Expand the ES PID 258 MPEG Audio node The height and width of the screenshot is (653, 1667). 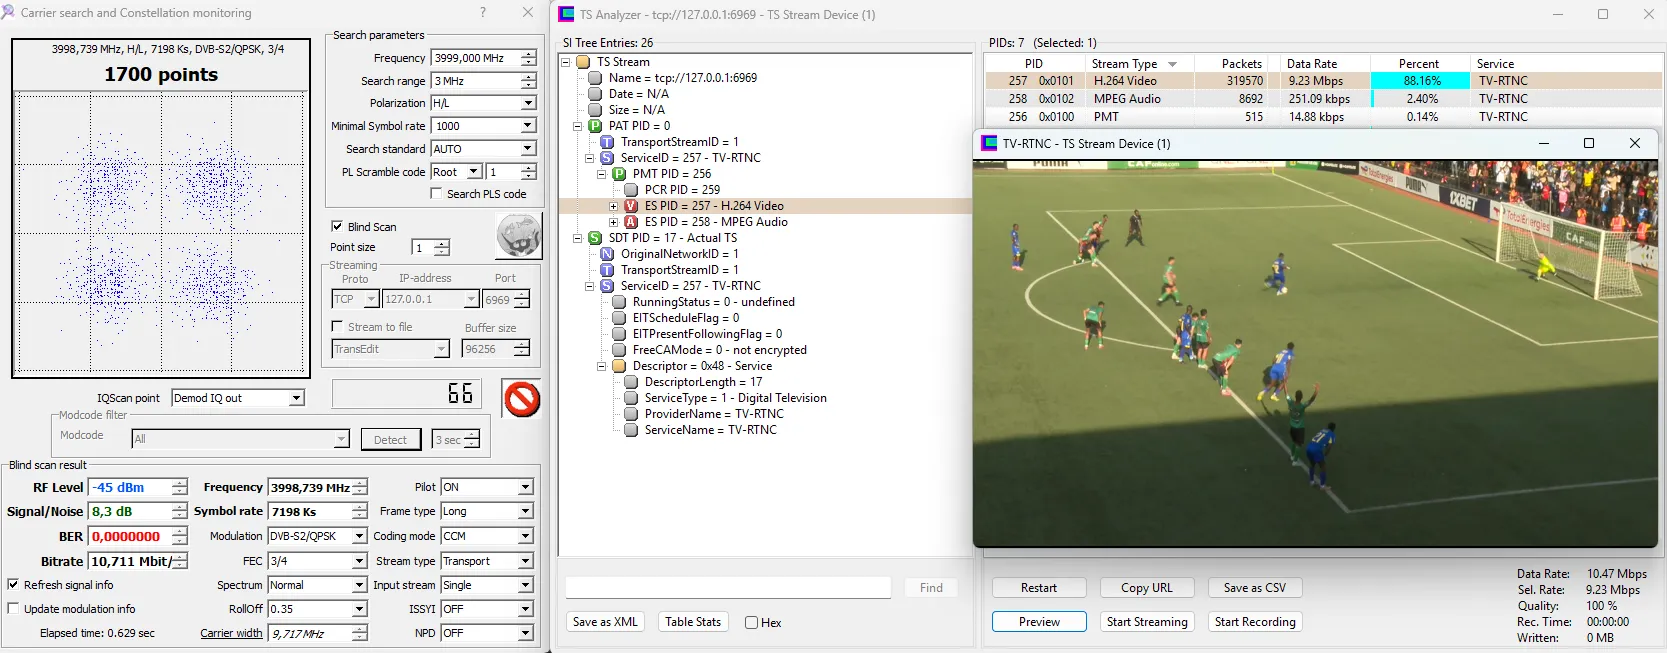613,222
